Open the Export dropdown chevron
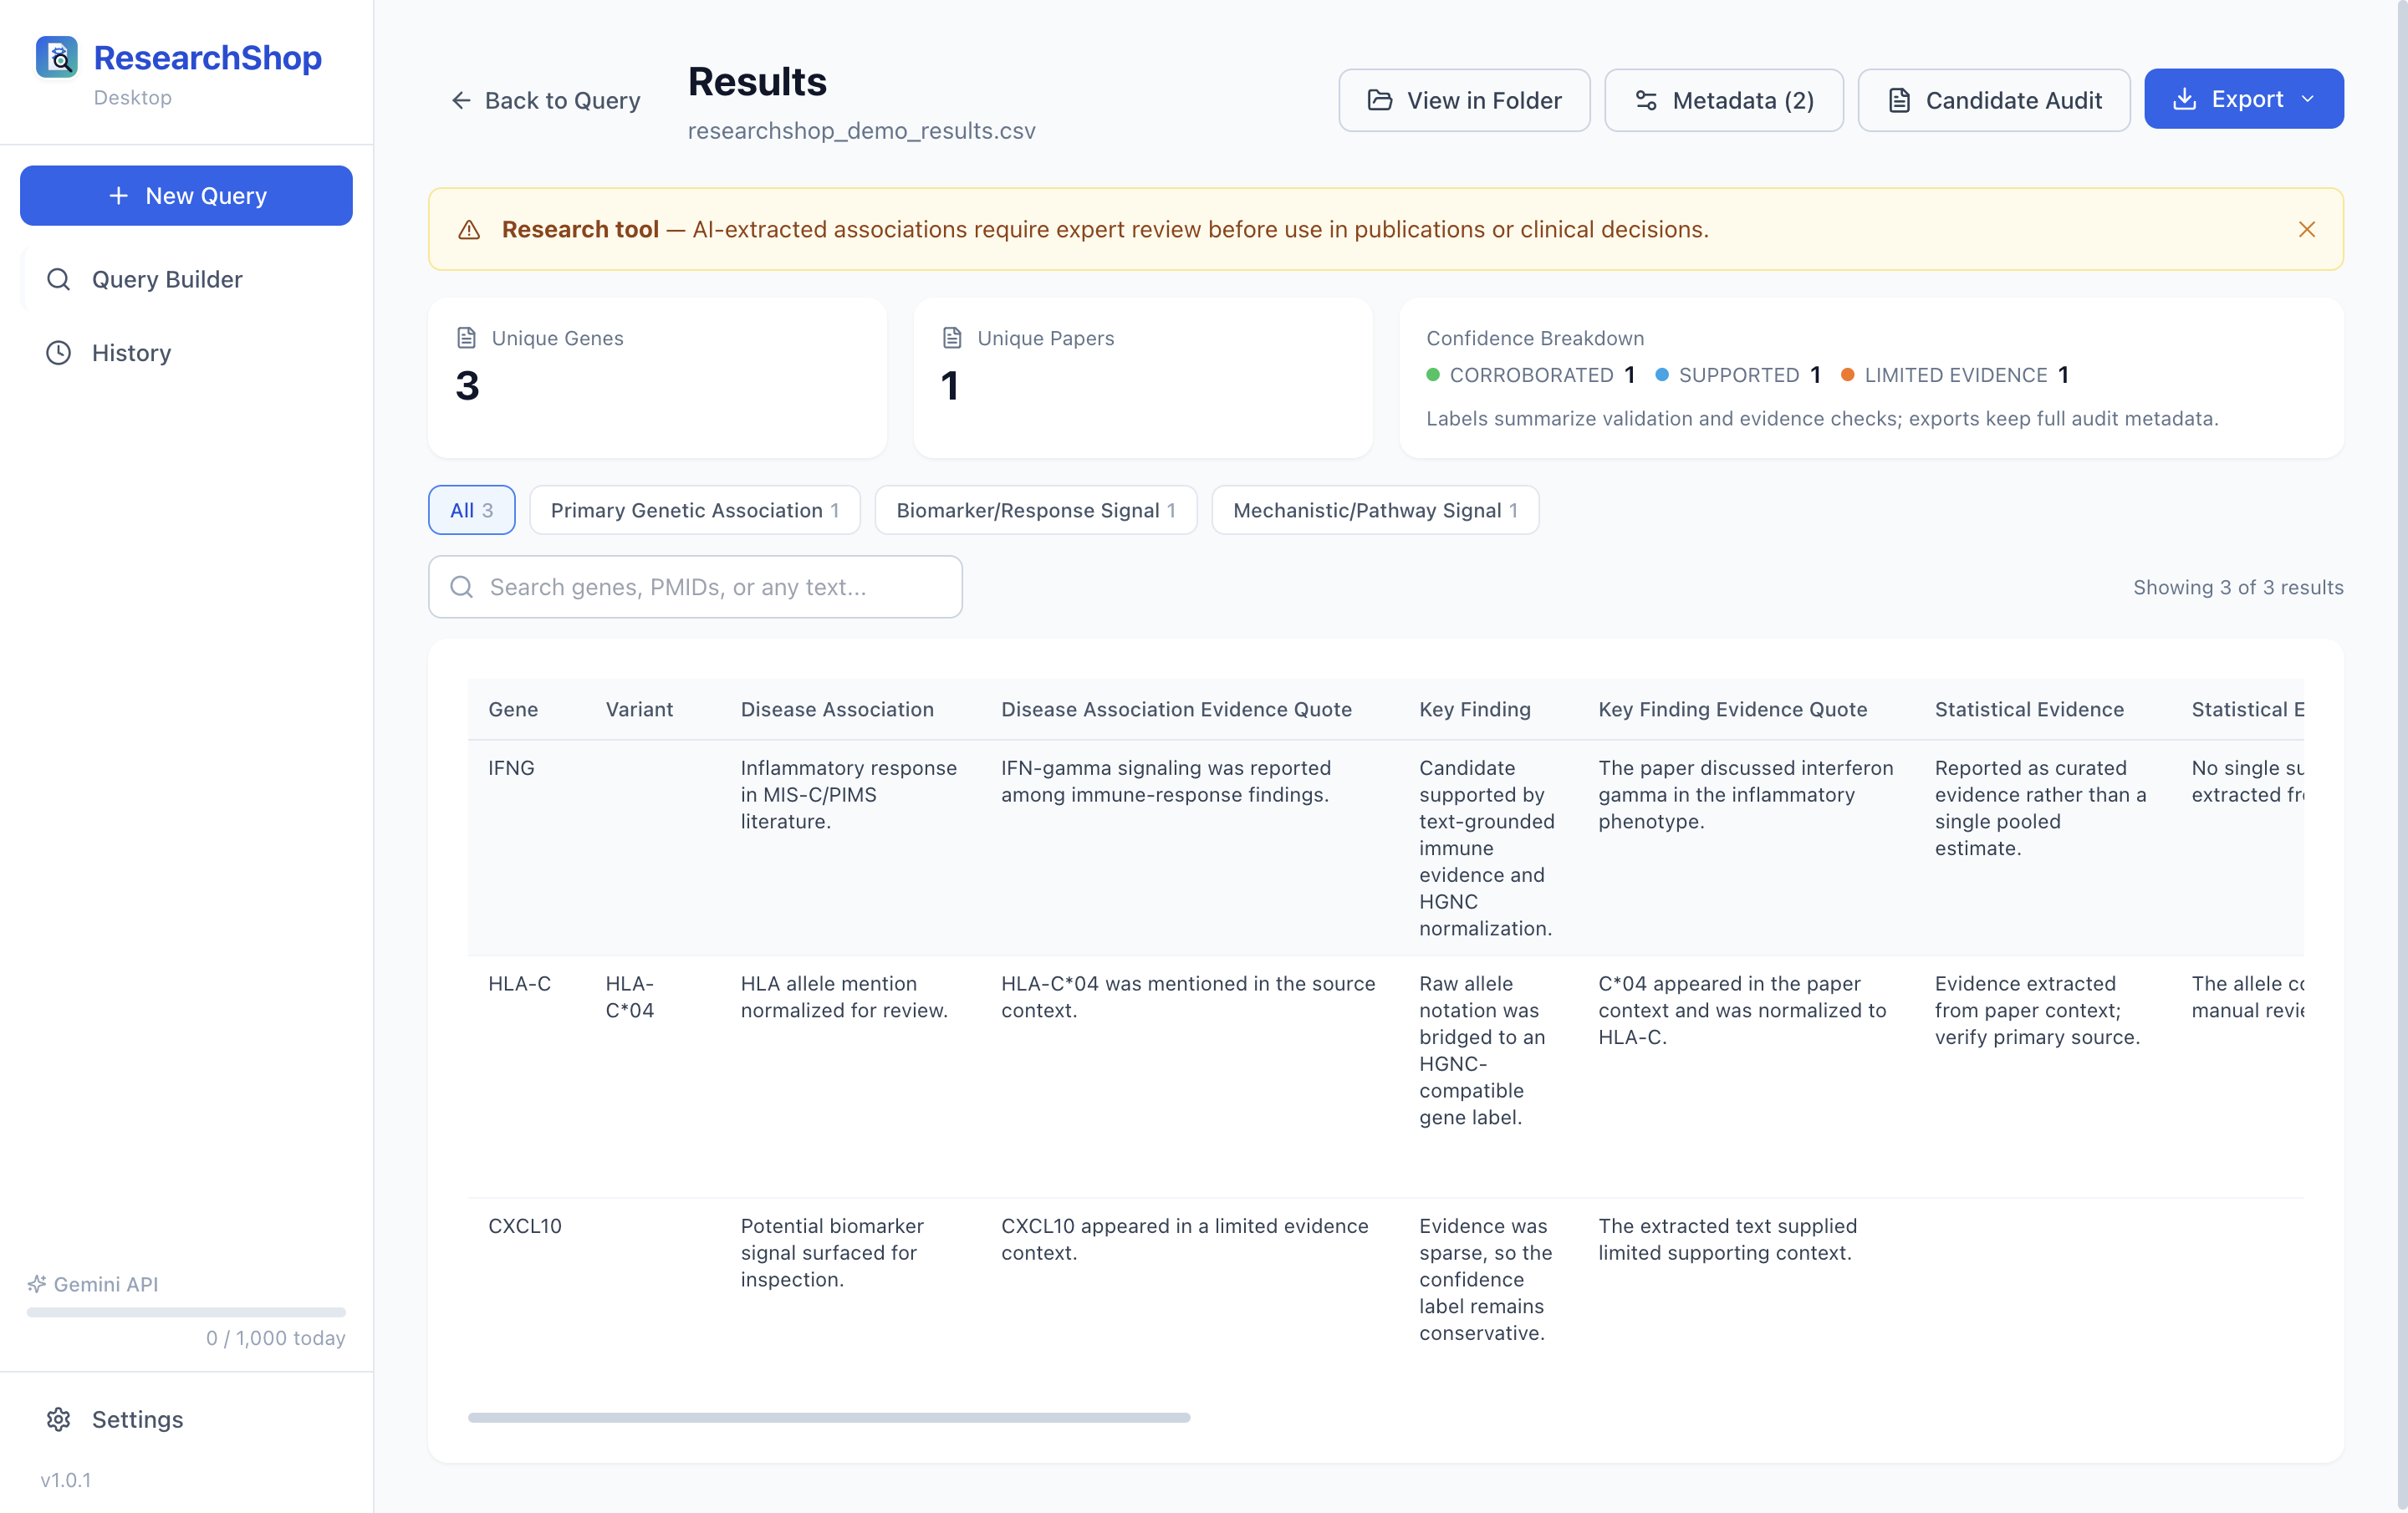Image resolution: width=2408 pixels, height=1513 pixels. pos(2308,99)
